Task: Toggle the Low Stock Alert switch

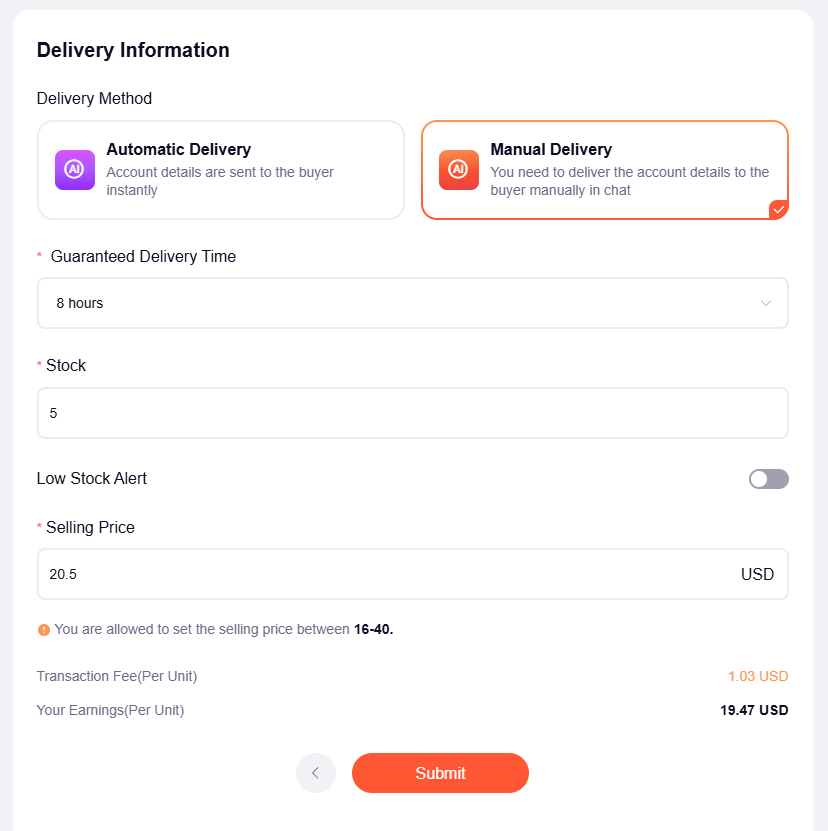Action: (x=768, y=479)
